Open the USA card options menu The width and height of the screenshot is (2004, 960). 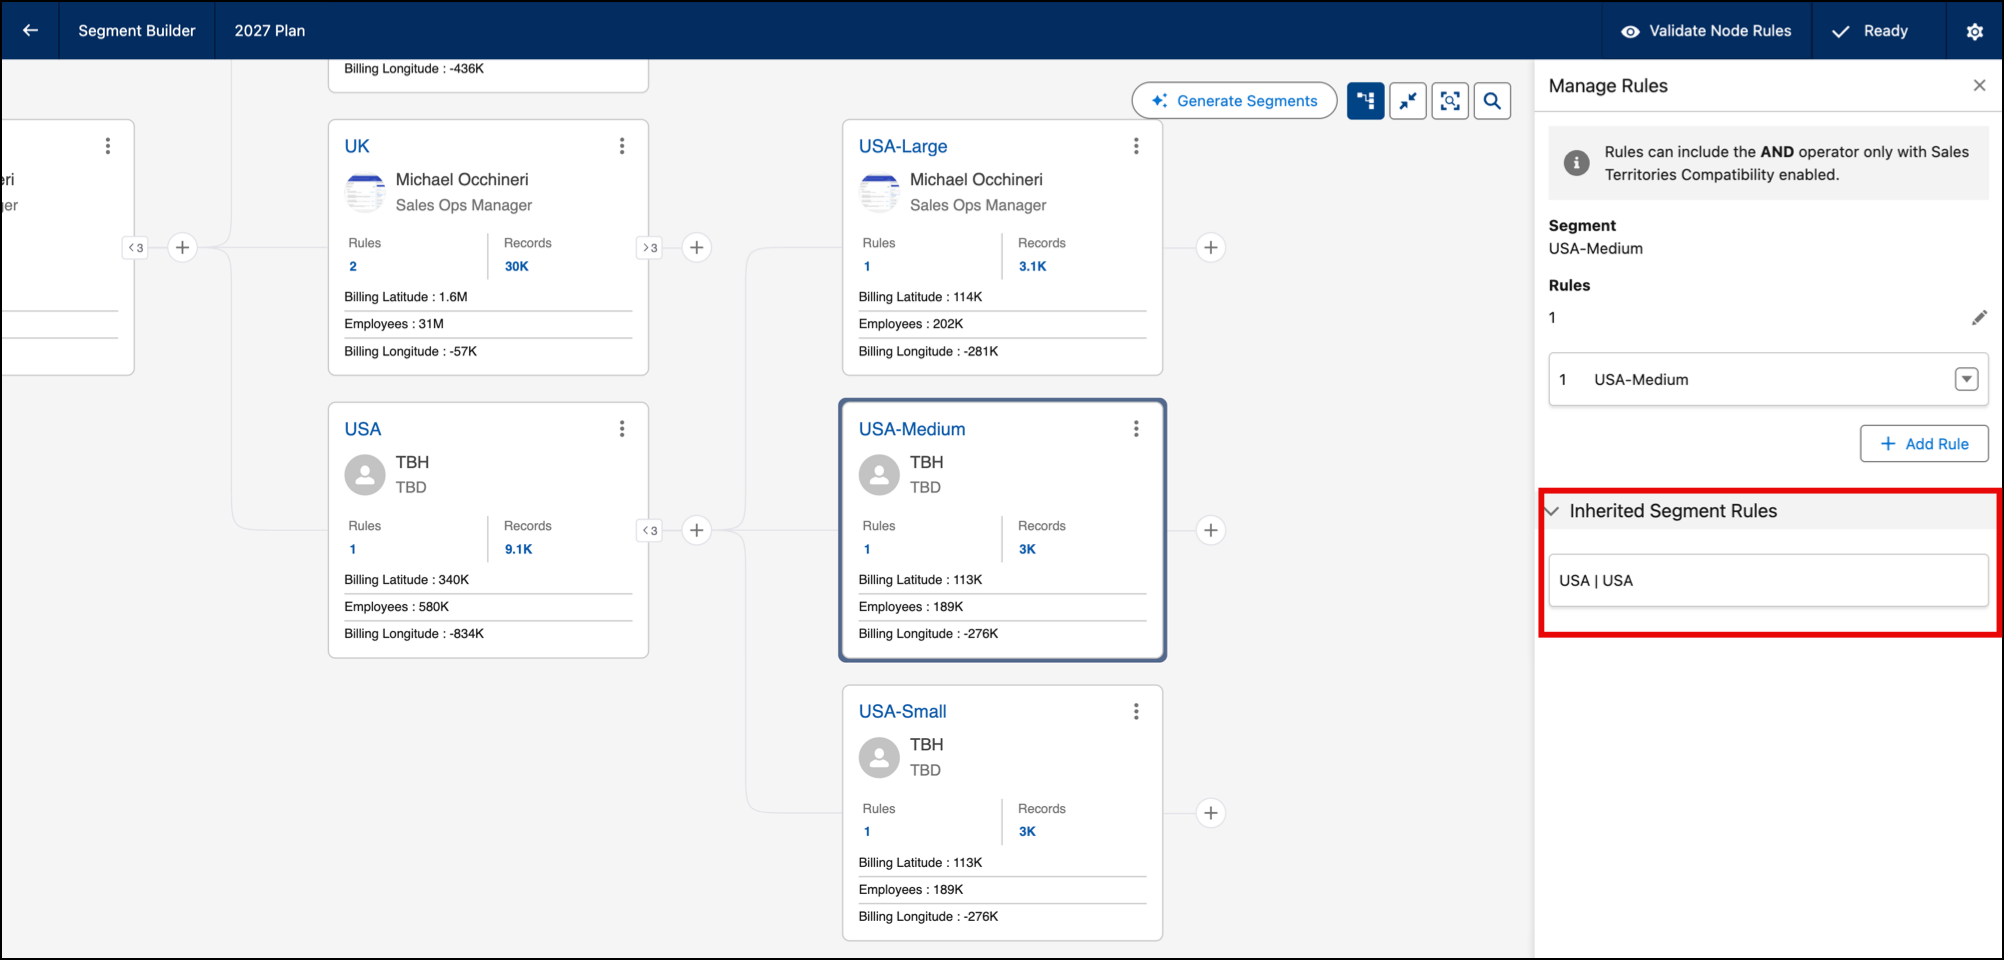[622, 429]
